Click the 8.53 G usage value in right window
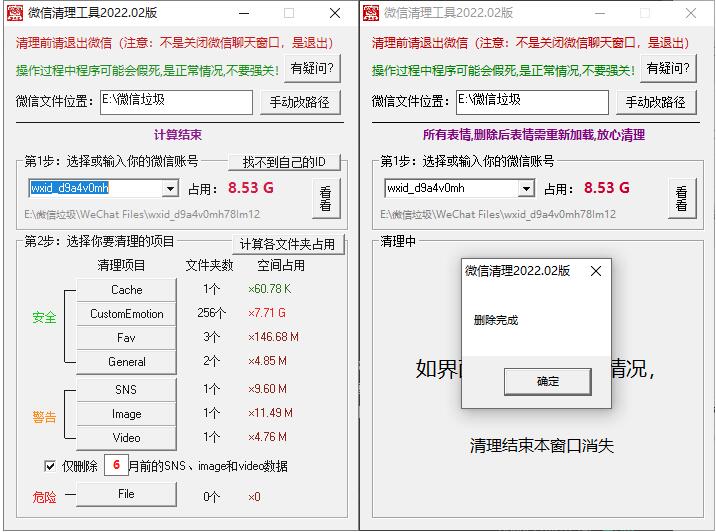 (606, 188)
